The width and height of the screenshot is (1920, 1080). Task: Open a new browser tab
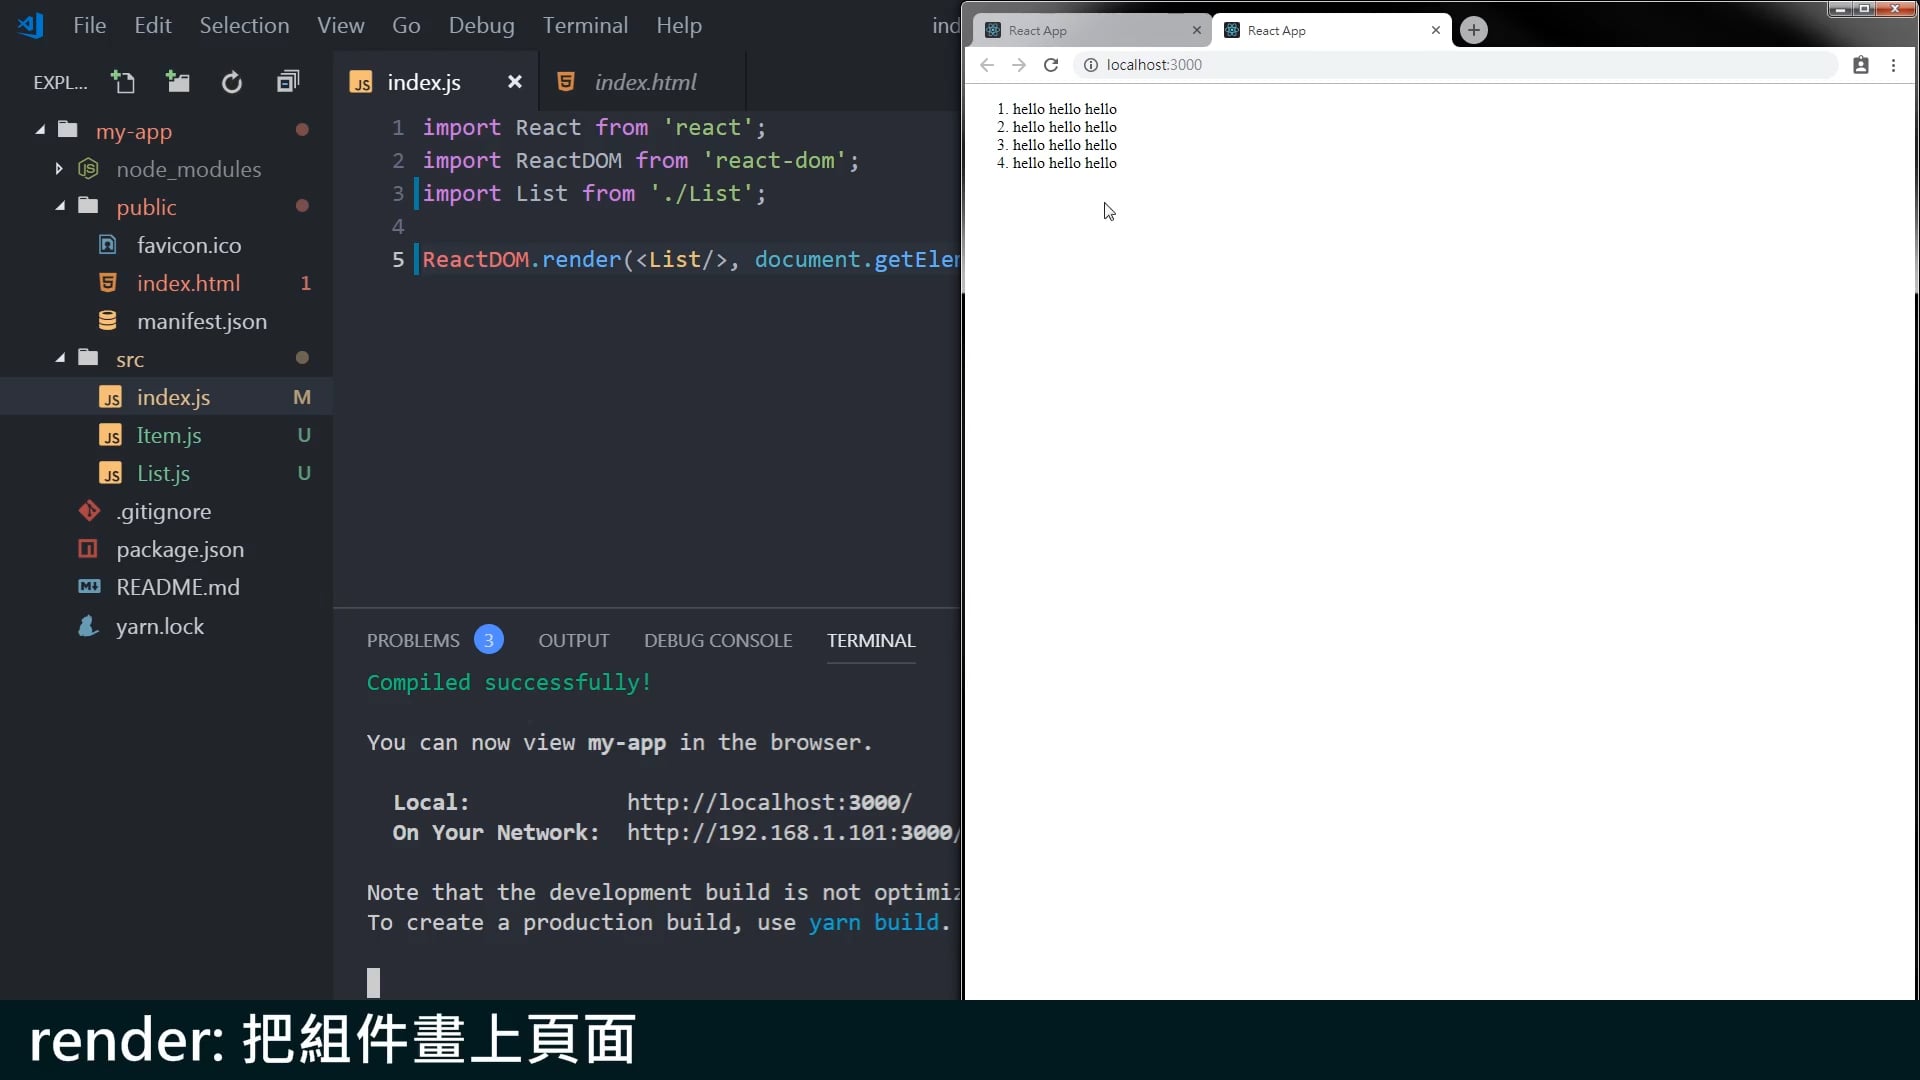(x=1473, y=30)
